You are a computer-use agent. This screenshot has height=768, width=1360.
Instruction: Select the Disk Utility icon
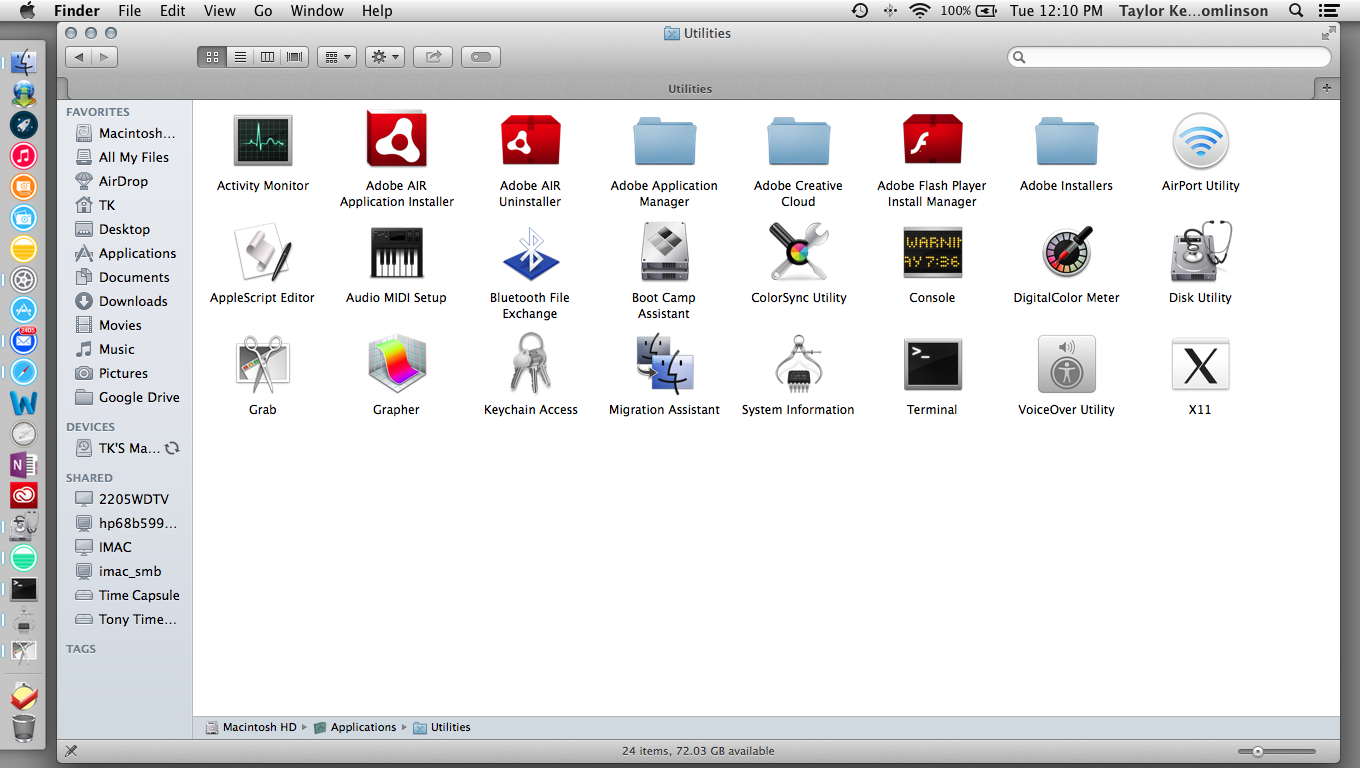[x=1200, y=253]
